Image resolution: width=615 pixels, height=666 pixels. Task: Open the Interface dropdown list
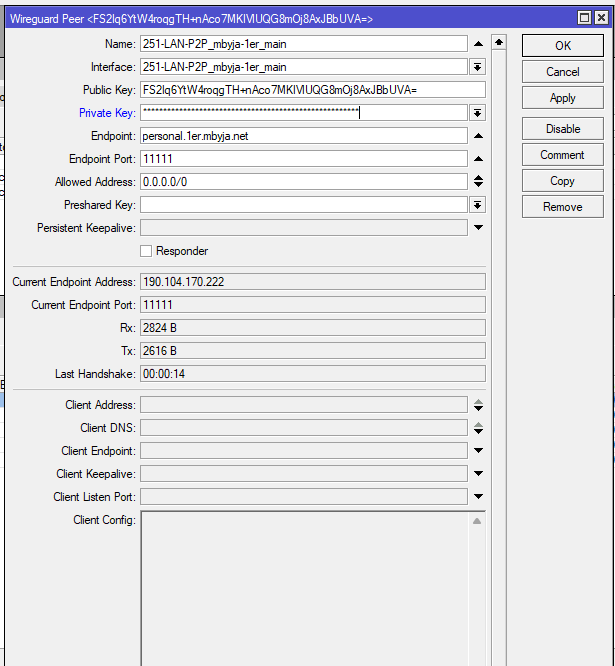(478, 67)
